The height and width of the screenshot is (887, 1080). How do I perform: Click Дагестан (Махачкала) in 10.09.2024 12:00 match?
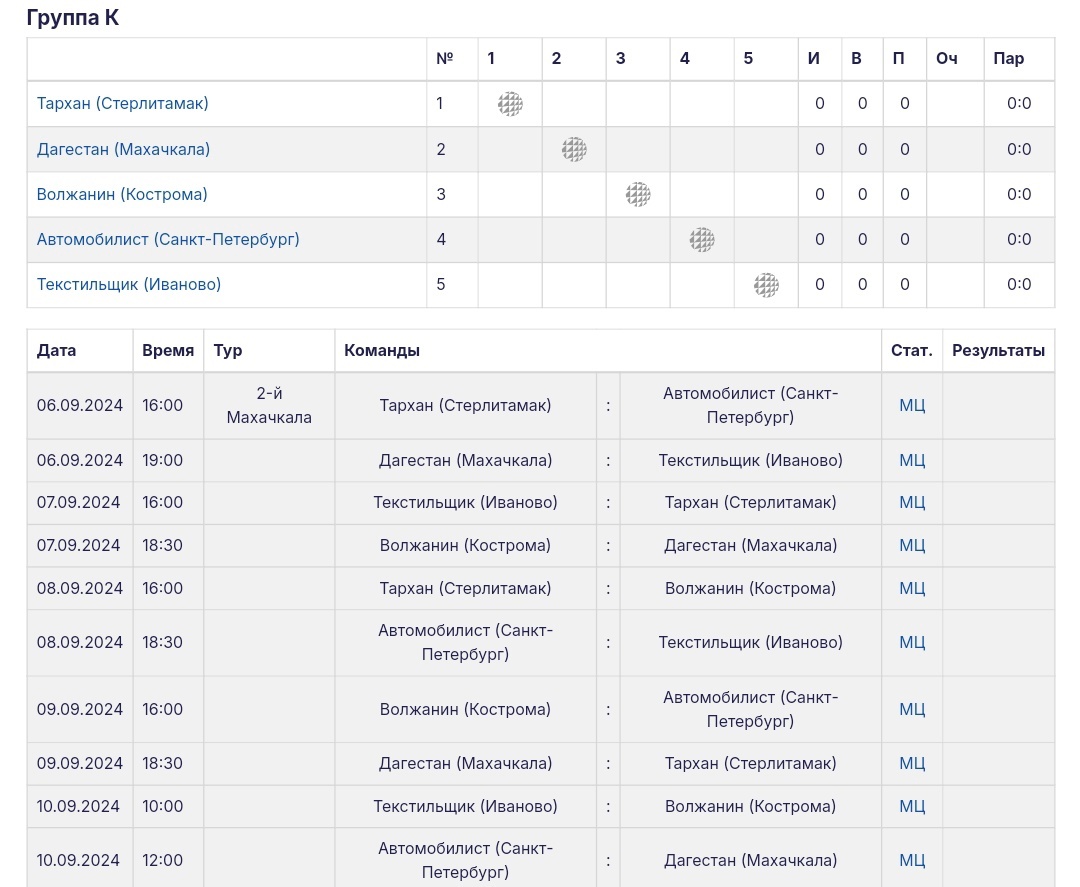[x=750, y=860]
